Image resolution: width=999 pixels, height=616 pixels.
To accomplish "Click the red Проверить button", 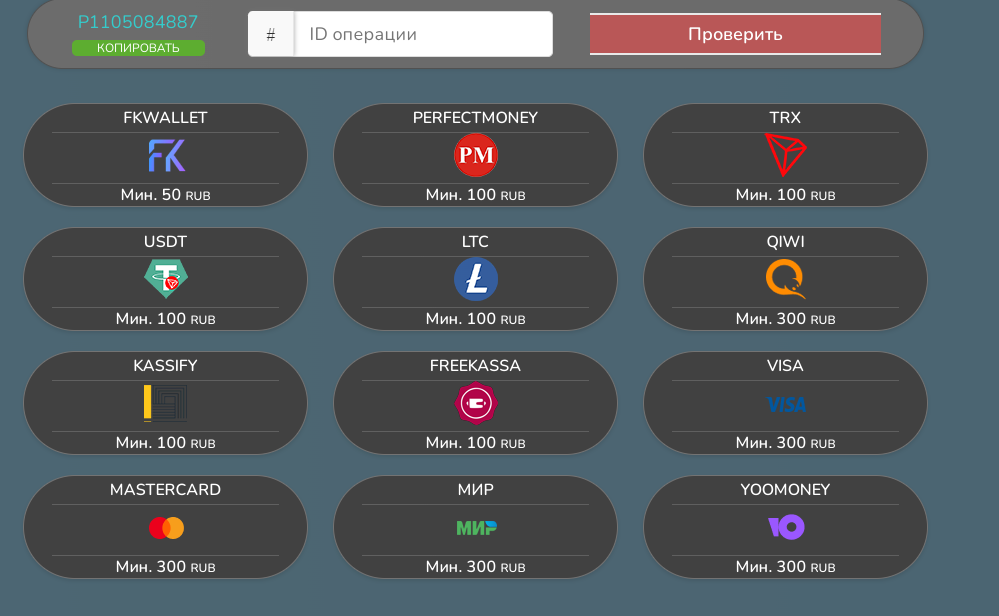I will coord(735,34).
